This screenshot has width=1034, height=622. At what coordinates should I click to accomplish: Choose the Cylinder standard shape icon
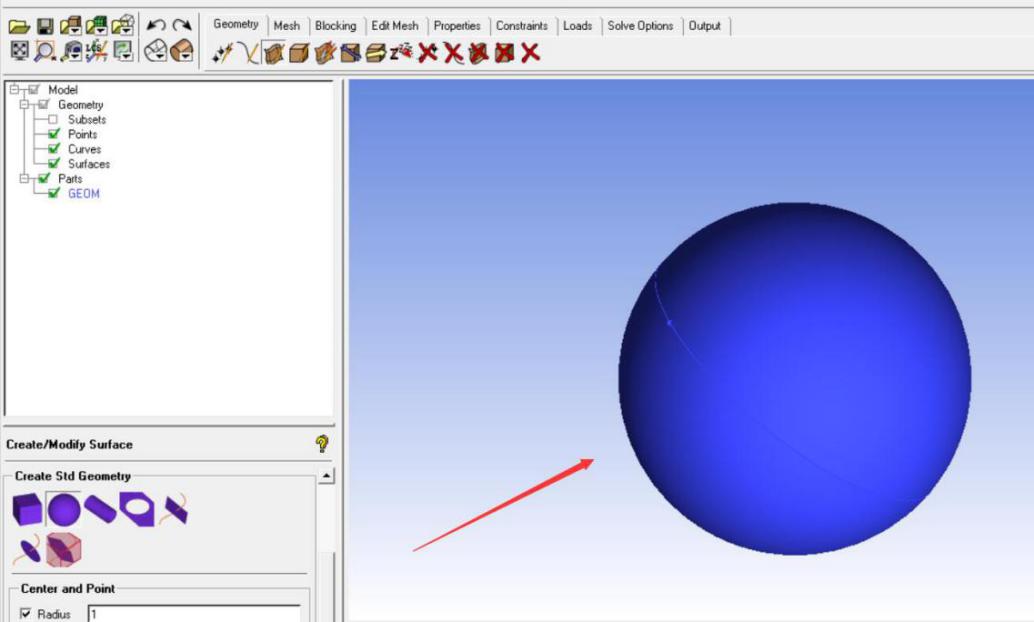click(100, 509)
